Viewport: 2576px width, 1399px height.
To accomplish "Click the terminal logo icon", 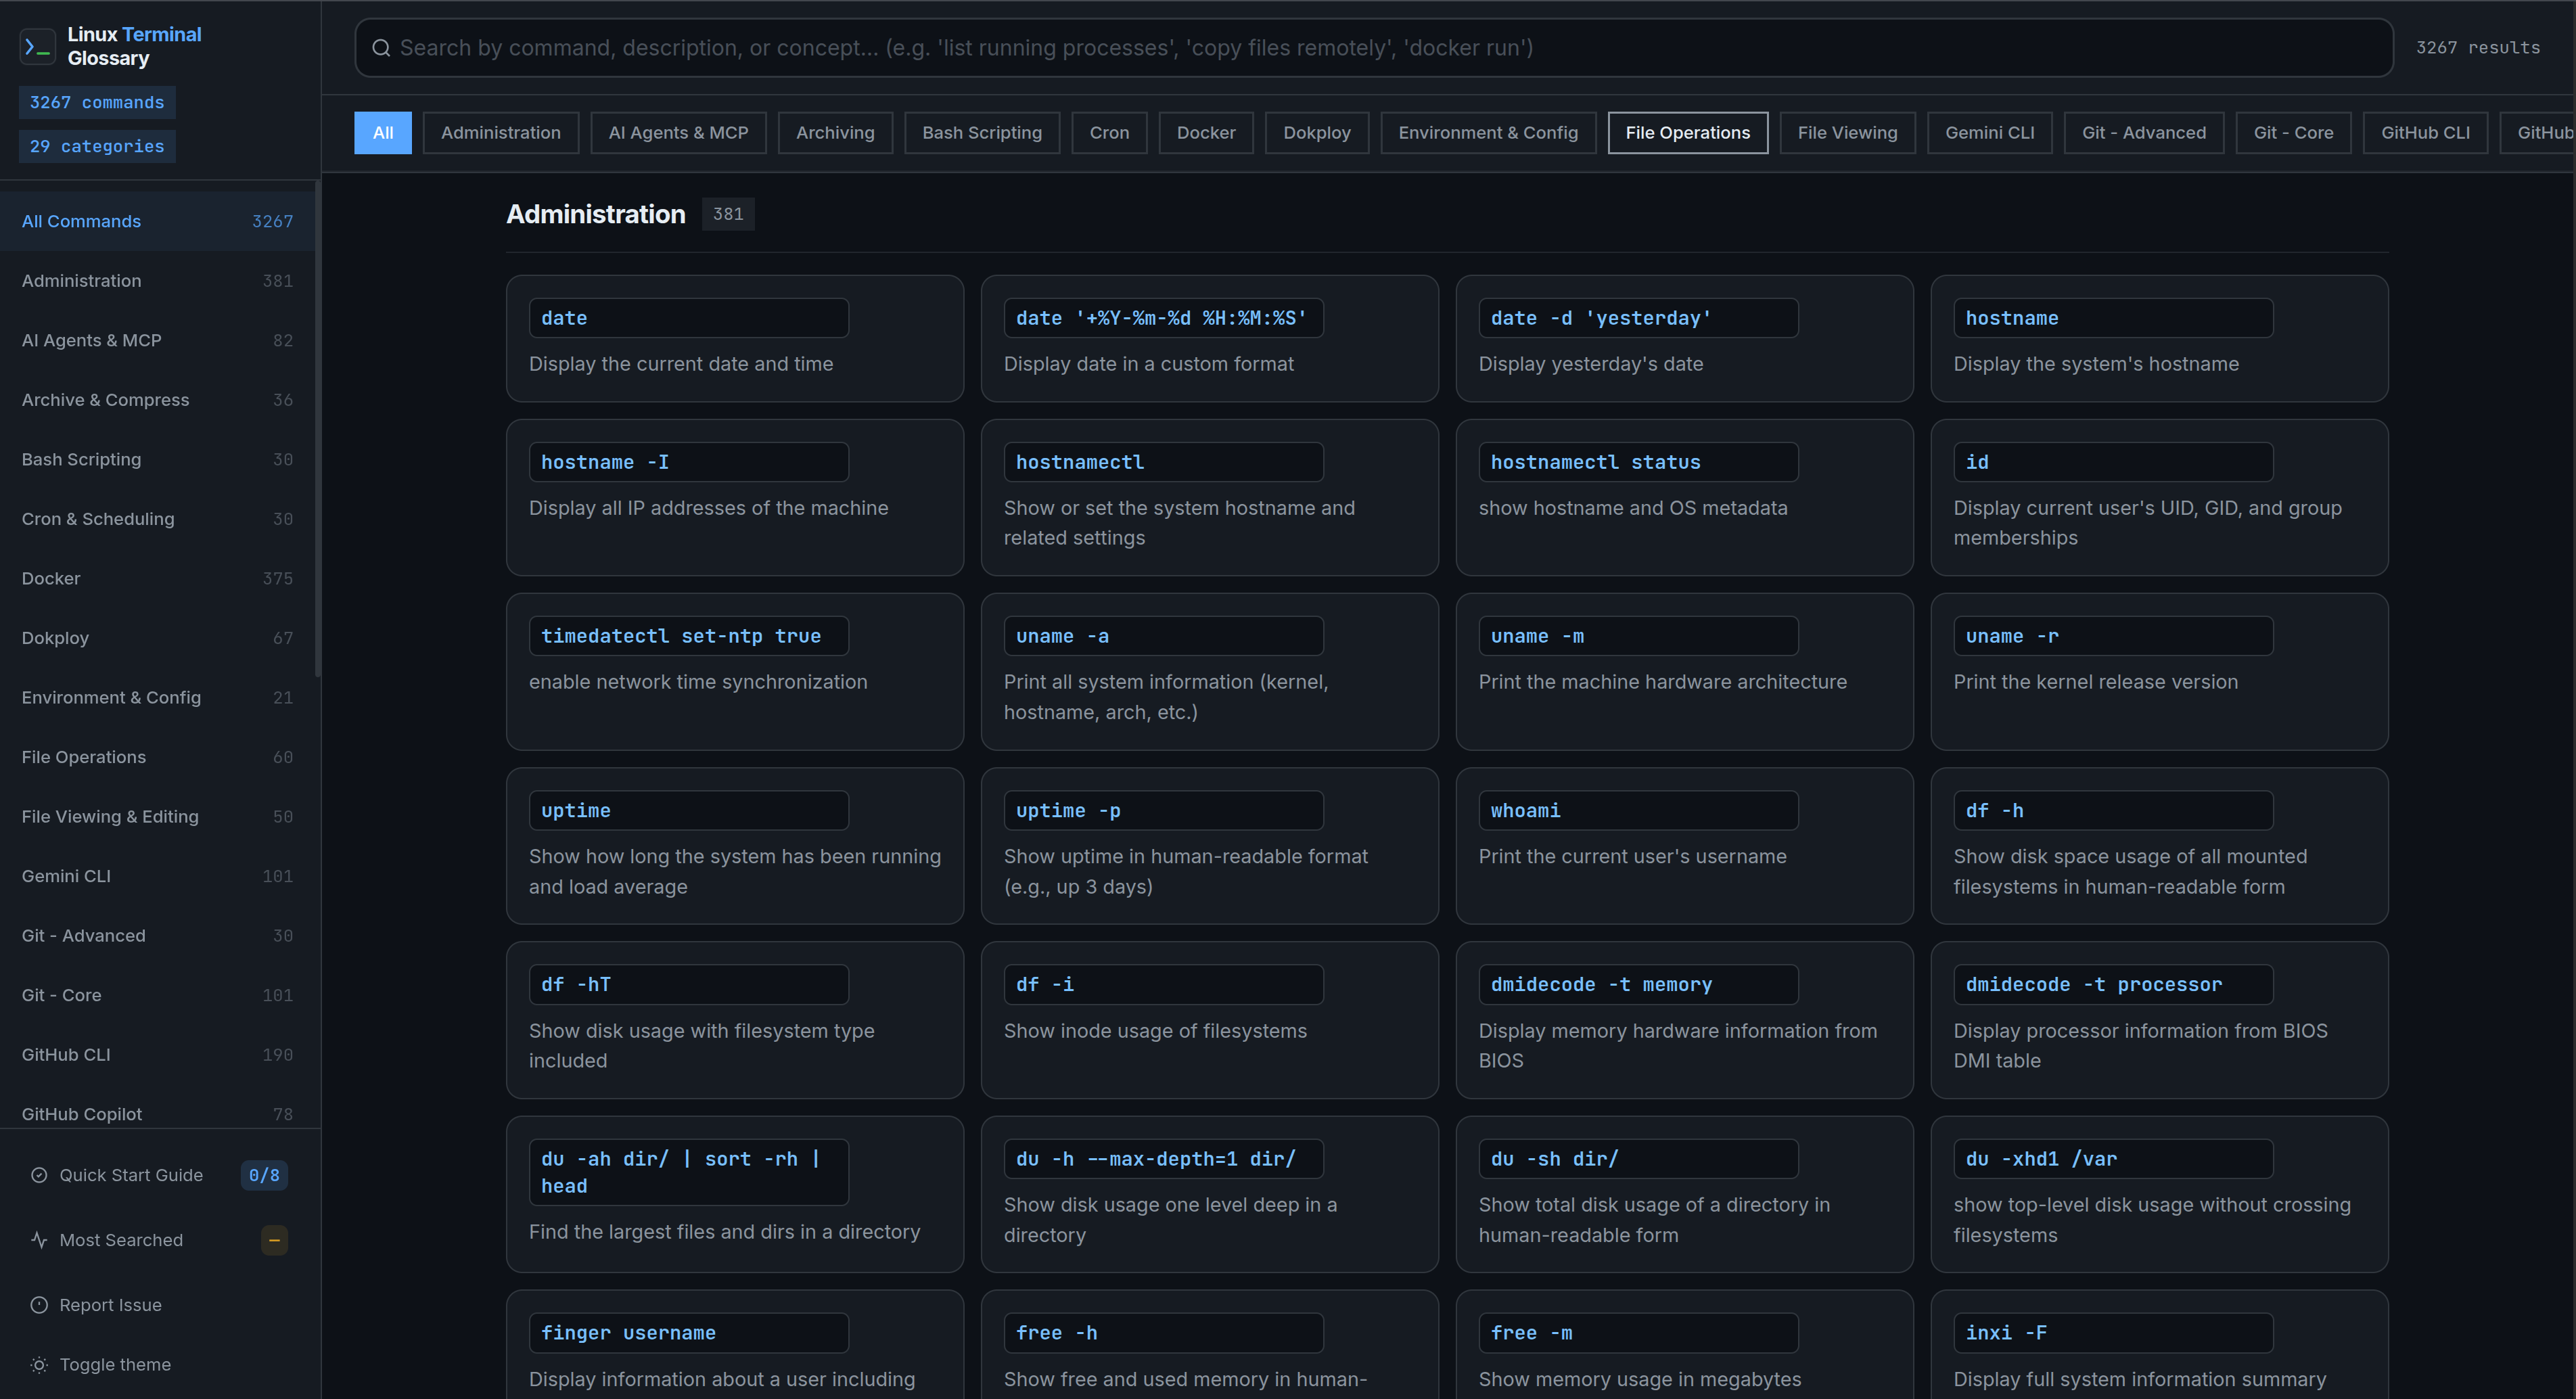I will pyautogui.click(x=37, y=47).
